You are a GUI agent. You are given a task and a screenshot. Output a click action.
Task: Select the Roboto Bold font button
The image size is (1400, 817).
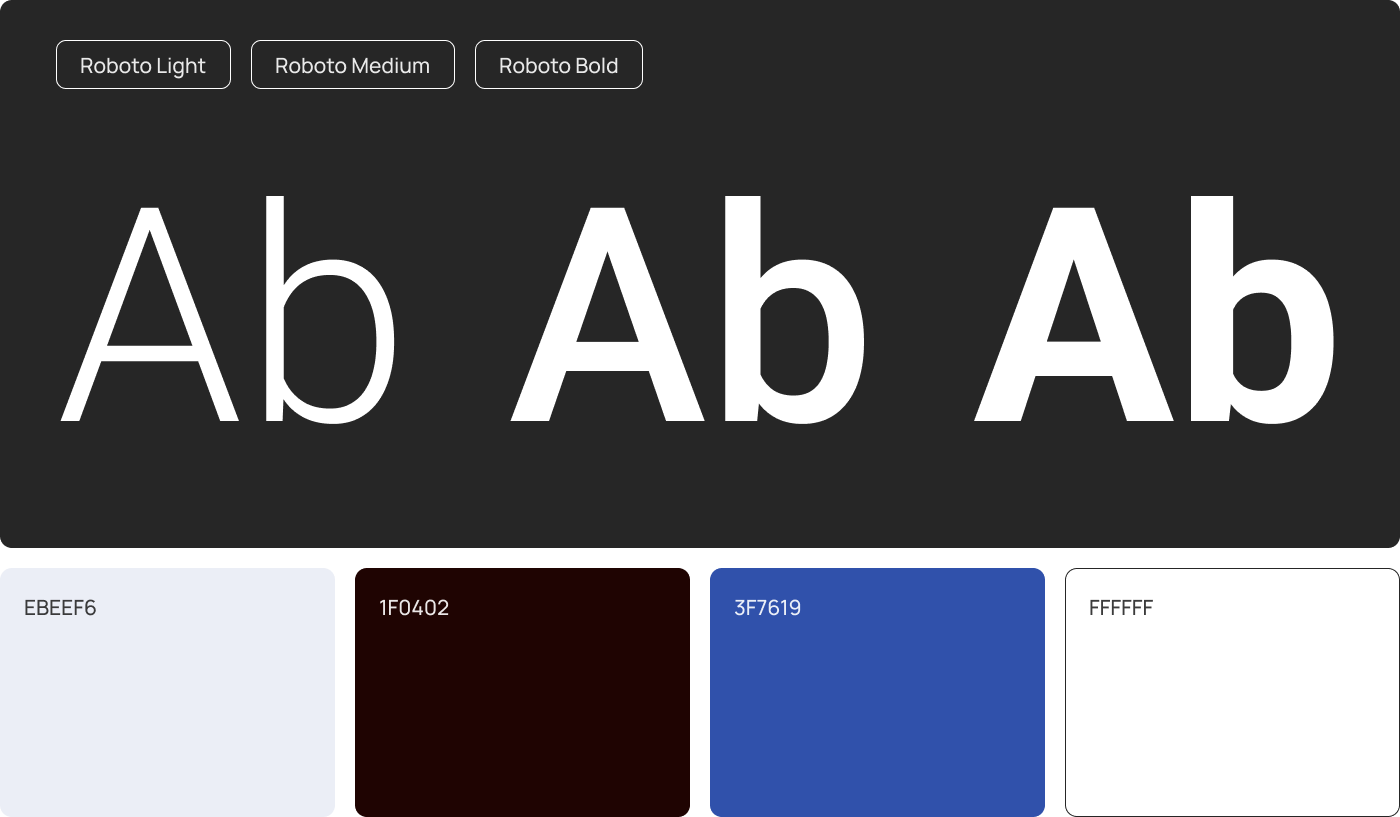[x=559, y=65]
